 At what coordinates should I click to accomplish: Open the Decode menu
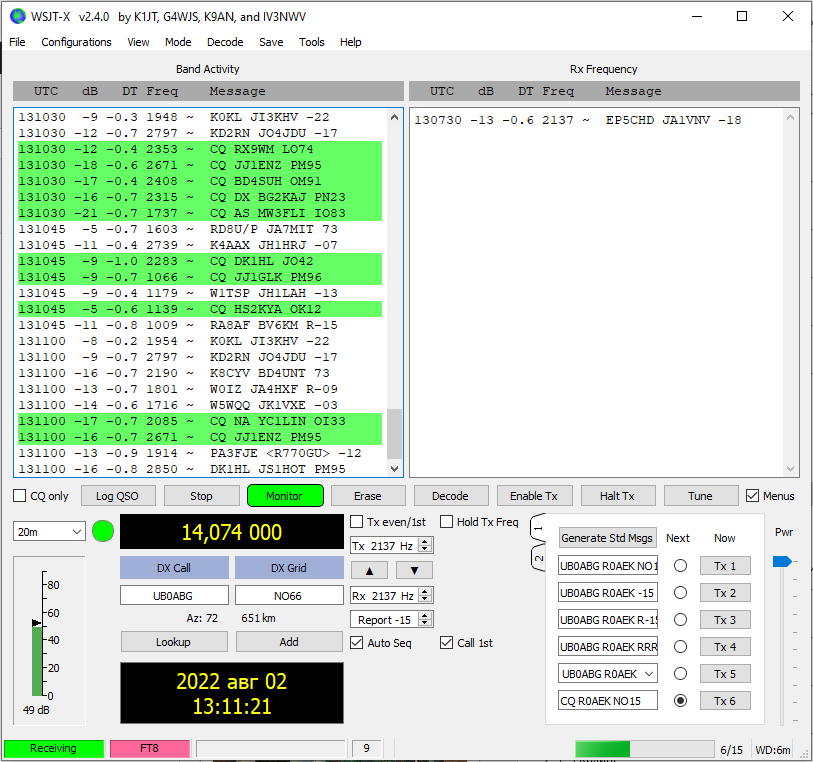[225, 42]
